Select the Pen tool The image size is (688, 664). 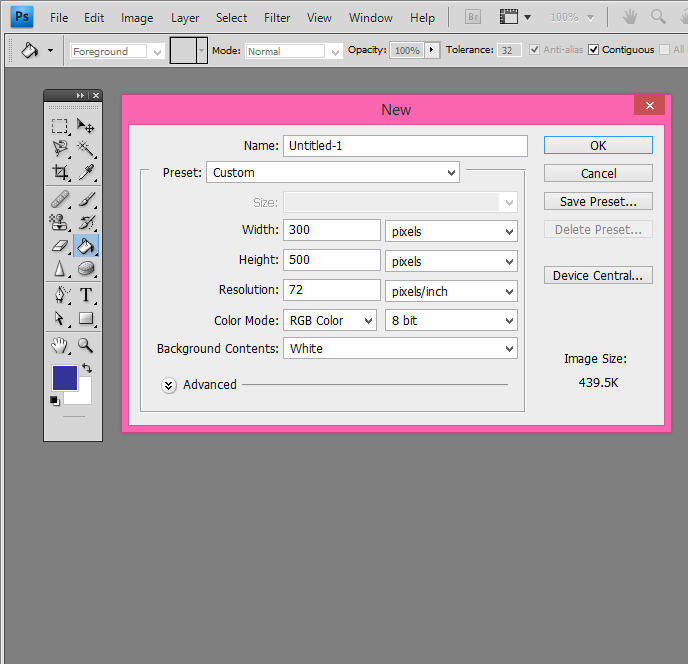tap(60, 294)
